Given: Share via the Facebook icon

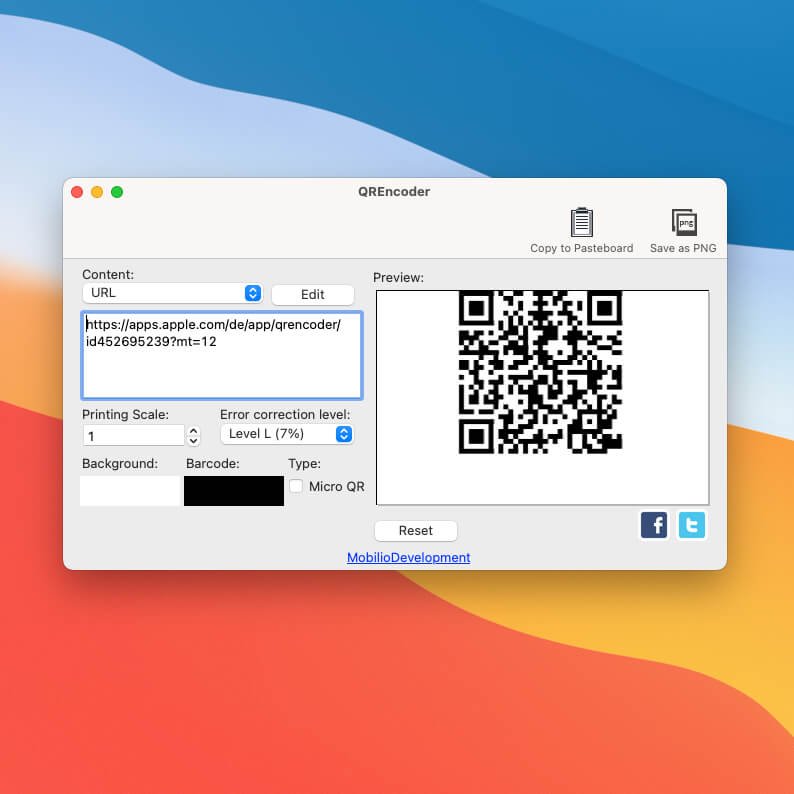Looking at the screenshot, I should pos(654,525).
